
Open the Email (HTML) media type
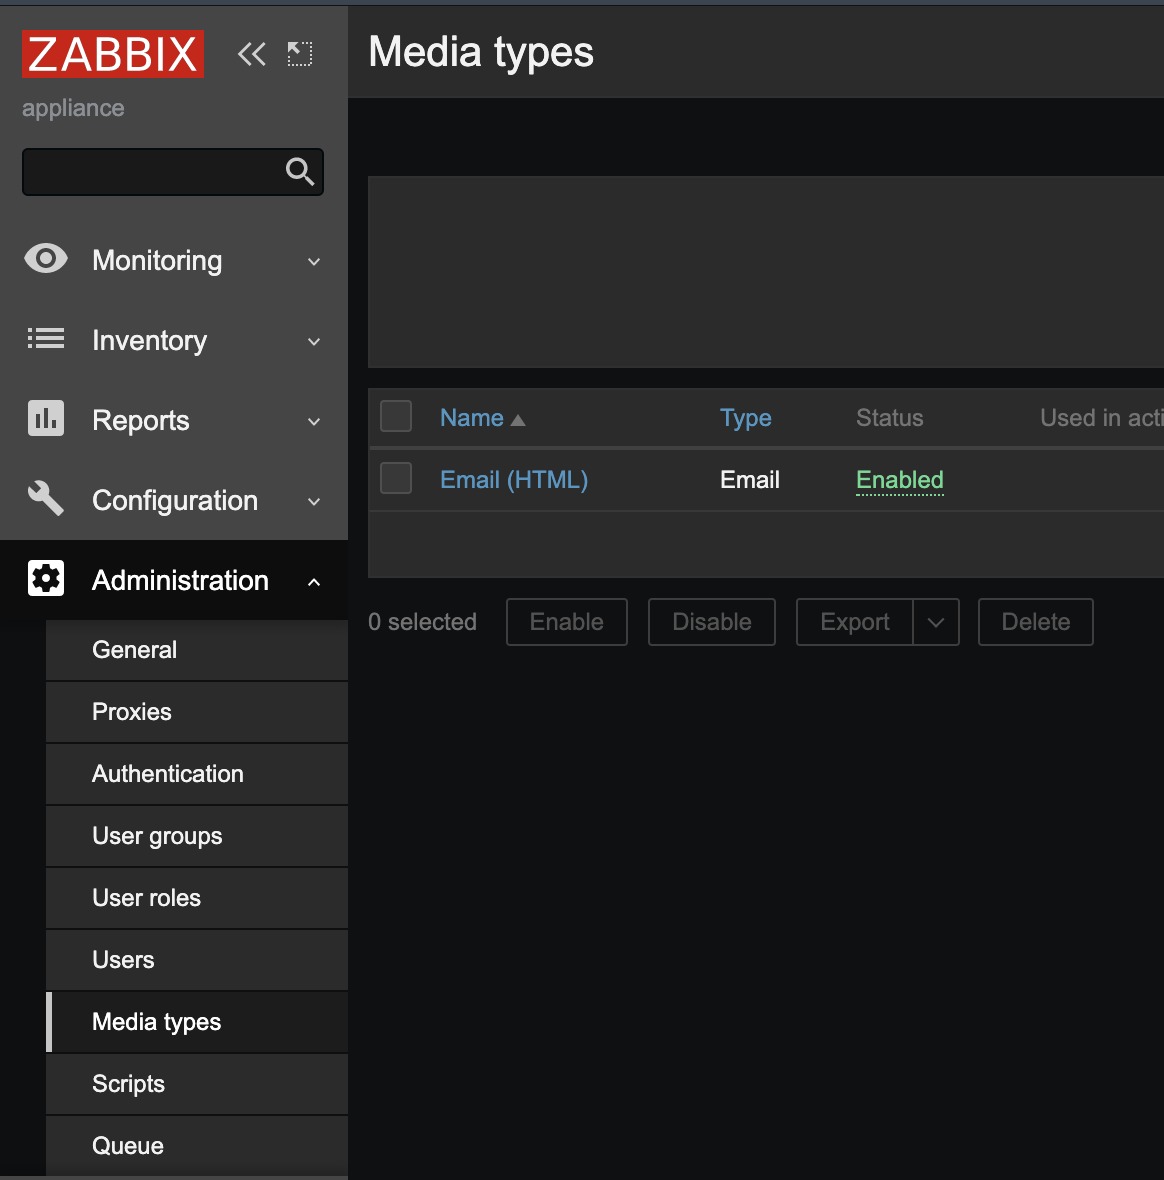click(514, 479)
